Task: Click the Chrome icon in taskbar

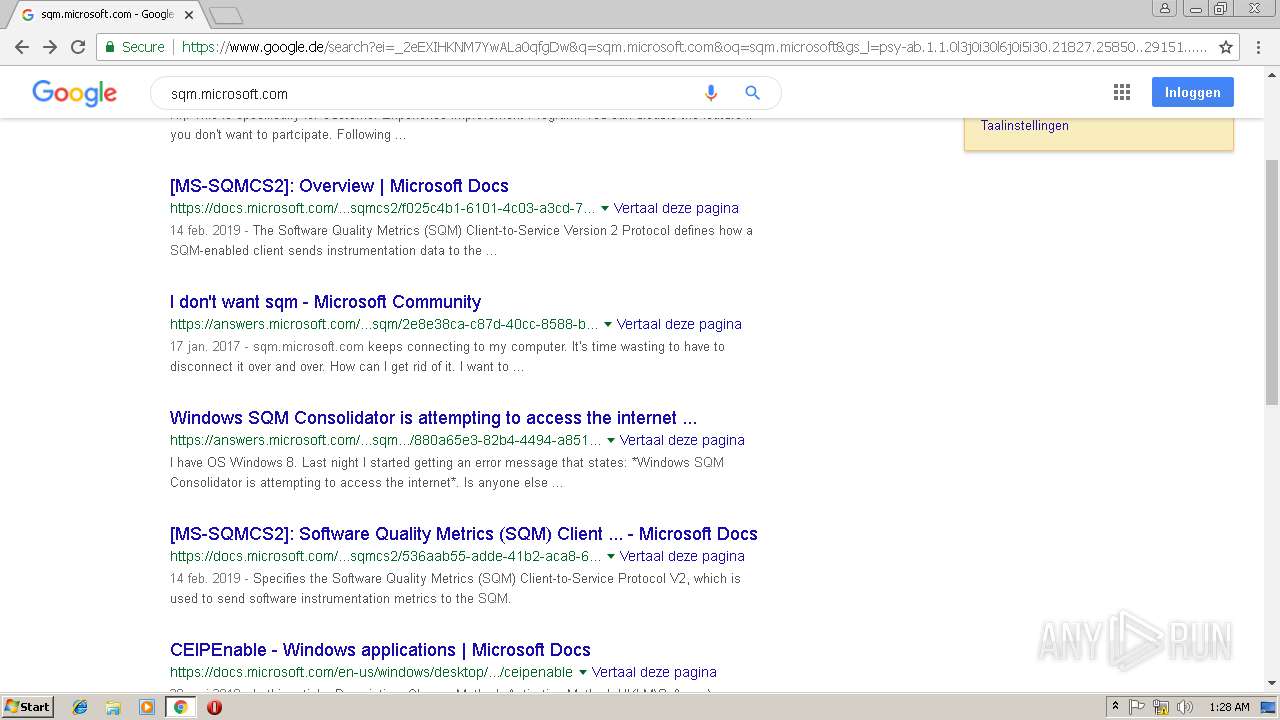Action: [181, 707]
